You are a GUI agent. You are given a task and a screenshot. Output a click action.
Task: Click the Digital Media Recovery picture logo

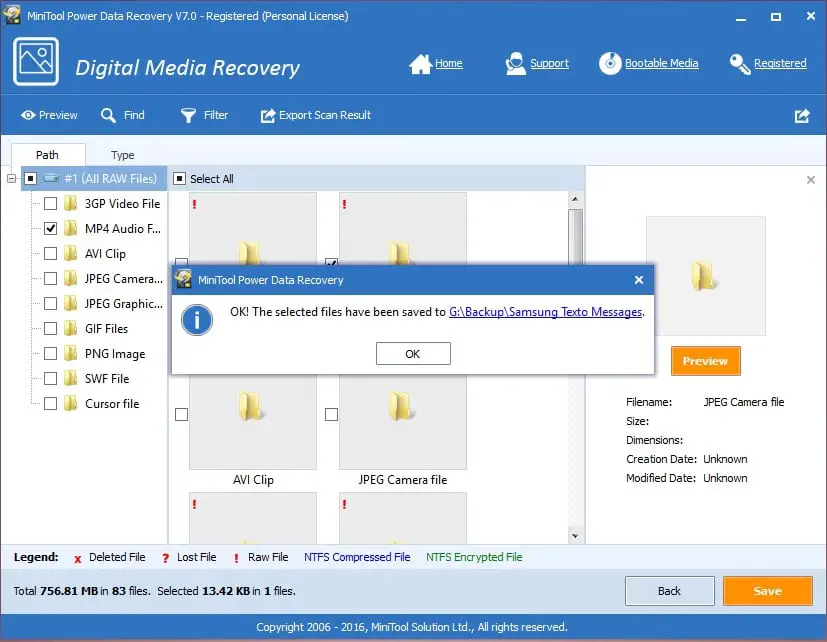tap(36, 61)
